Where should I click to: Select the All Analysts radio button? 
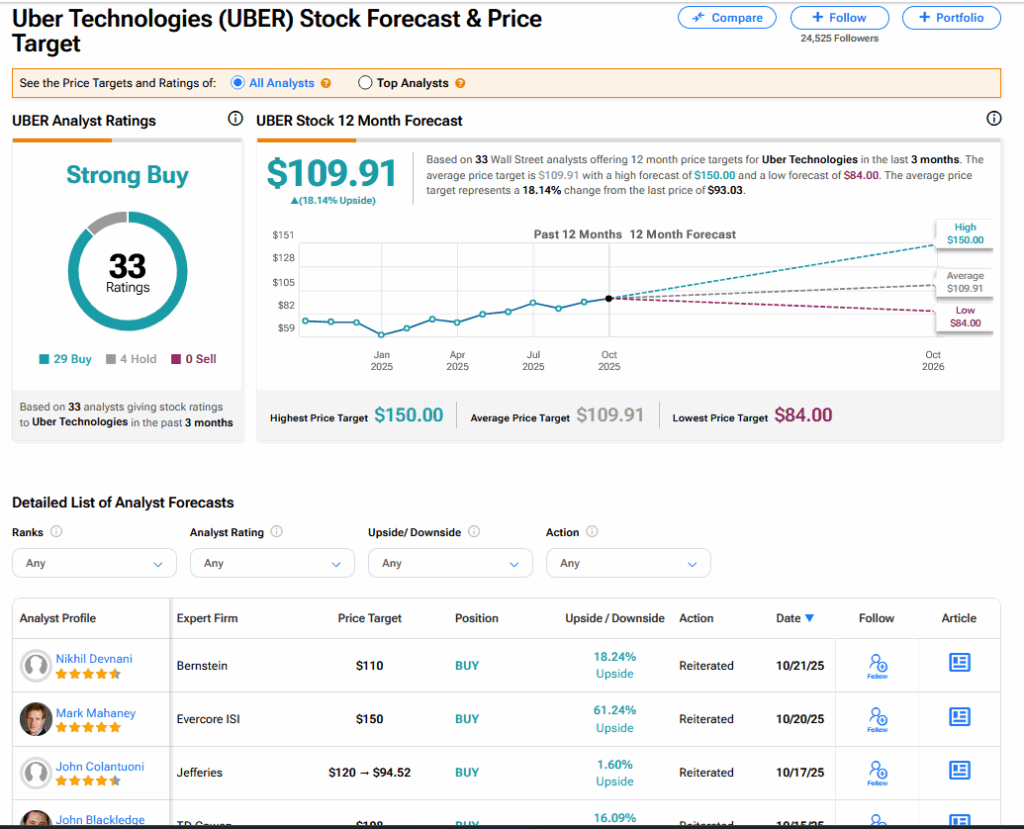point(238,83)
